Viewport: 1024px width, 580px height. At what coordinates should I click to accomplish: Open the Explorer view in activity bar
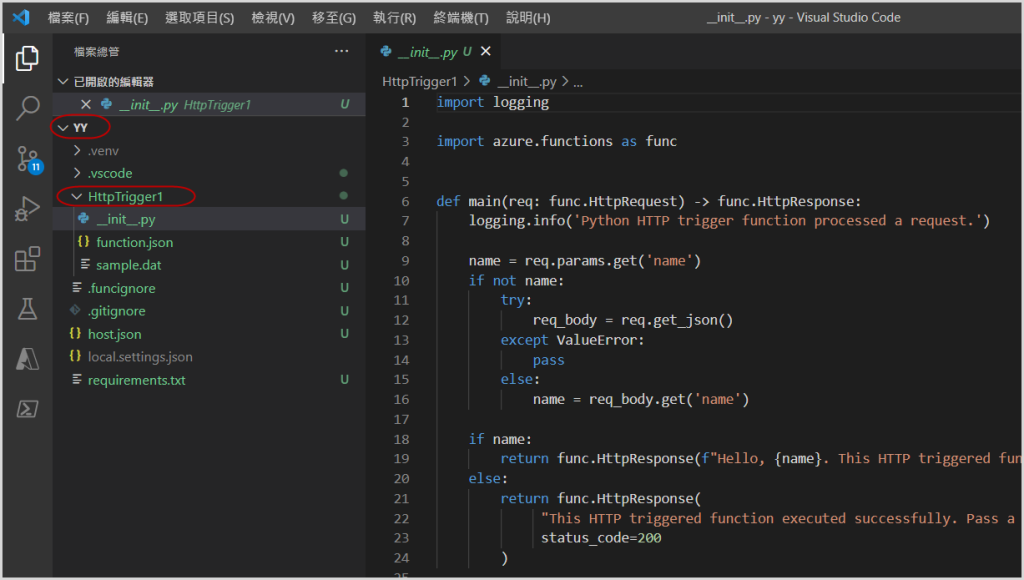pos(27,59)
